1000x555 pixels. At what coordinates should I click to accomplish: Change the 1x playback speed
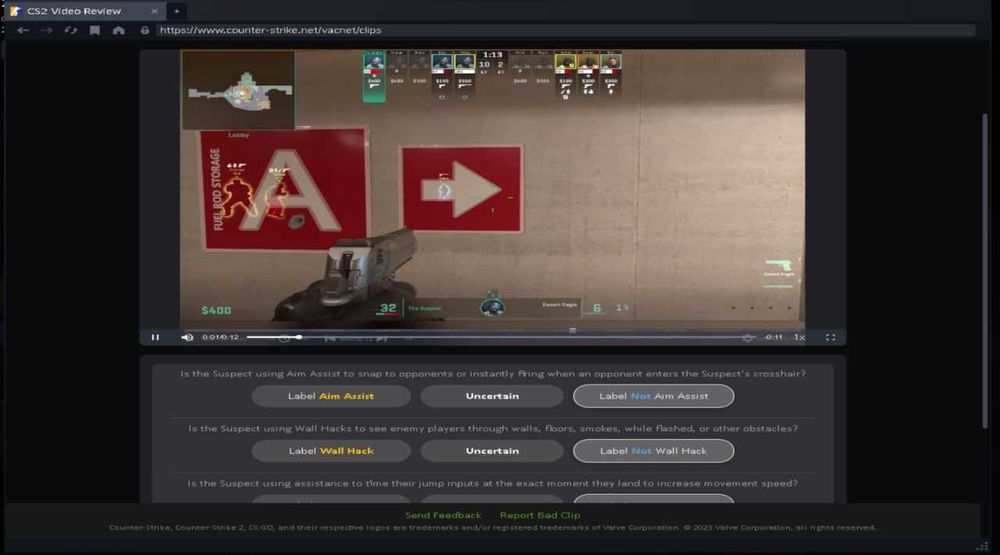click(x=799, y=337)
